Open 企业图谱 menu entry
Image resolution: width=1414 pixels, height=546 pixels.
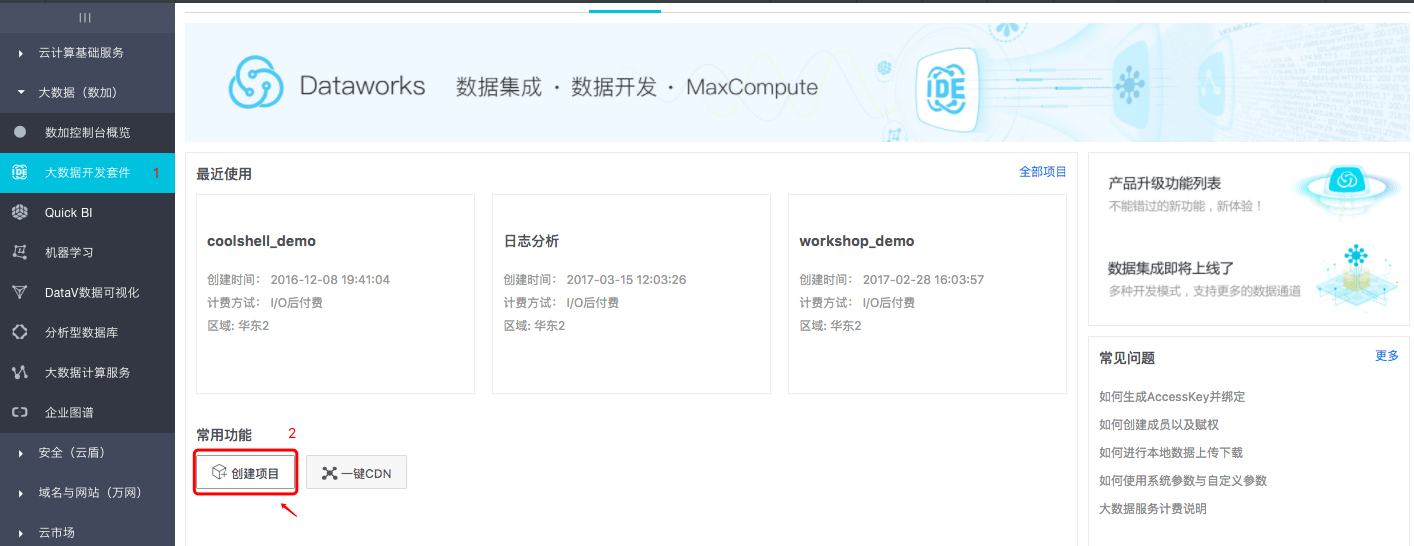[87, 412]
